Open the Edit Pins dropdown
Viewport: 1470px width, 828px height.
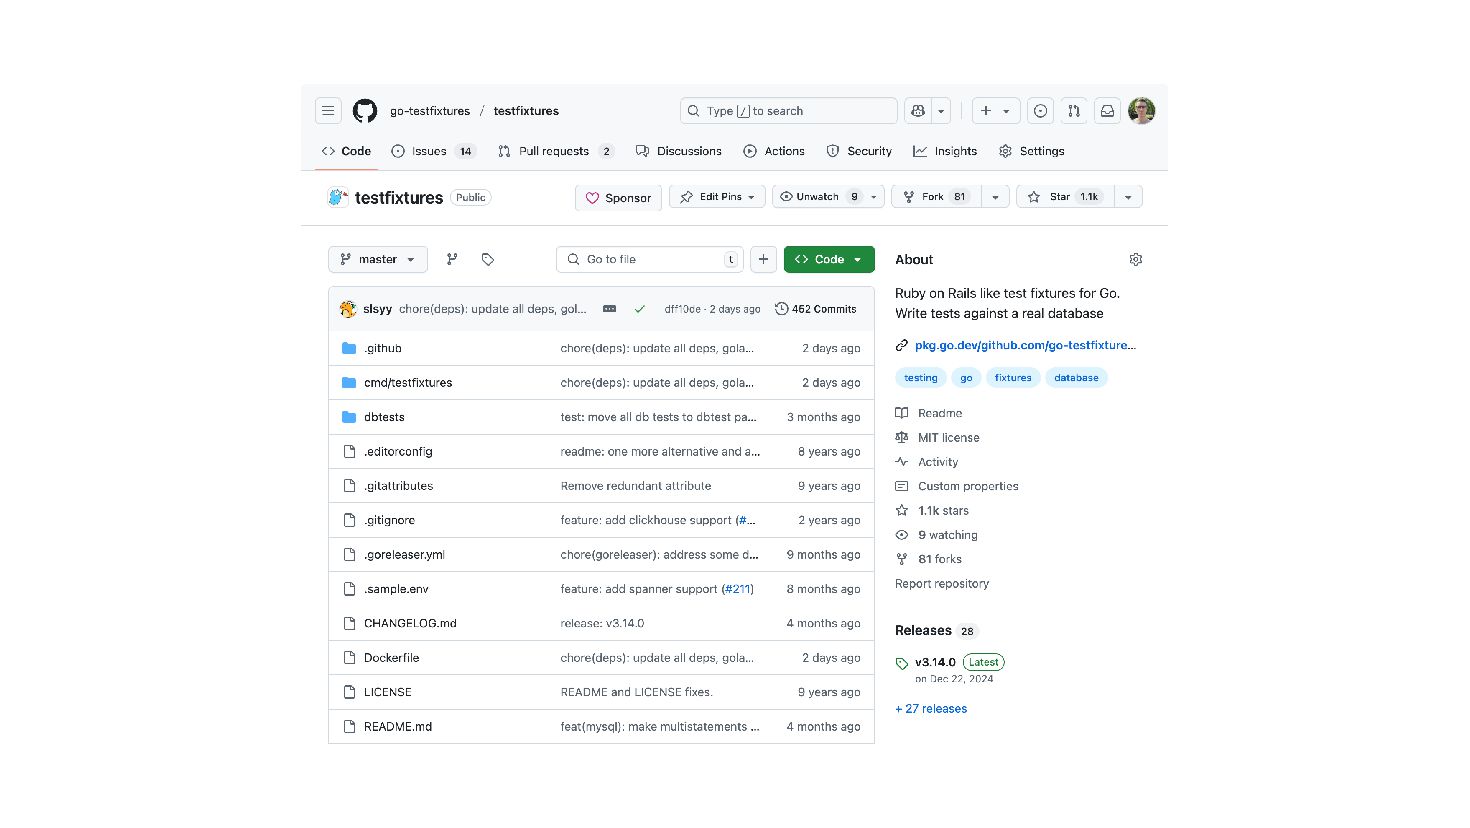click(x=718, y=197)
